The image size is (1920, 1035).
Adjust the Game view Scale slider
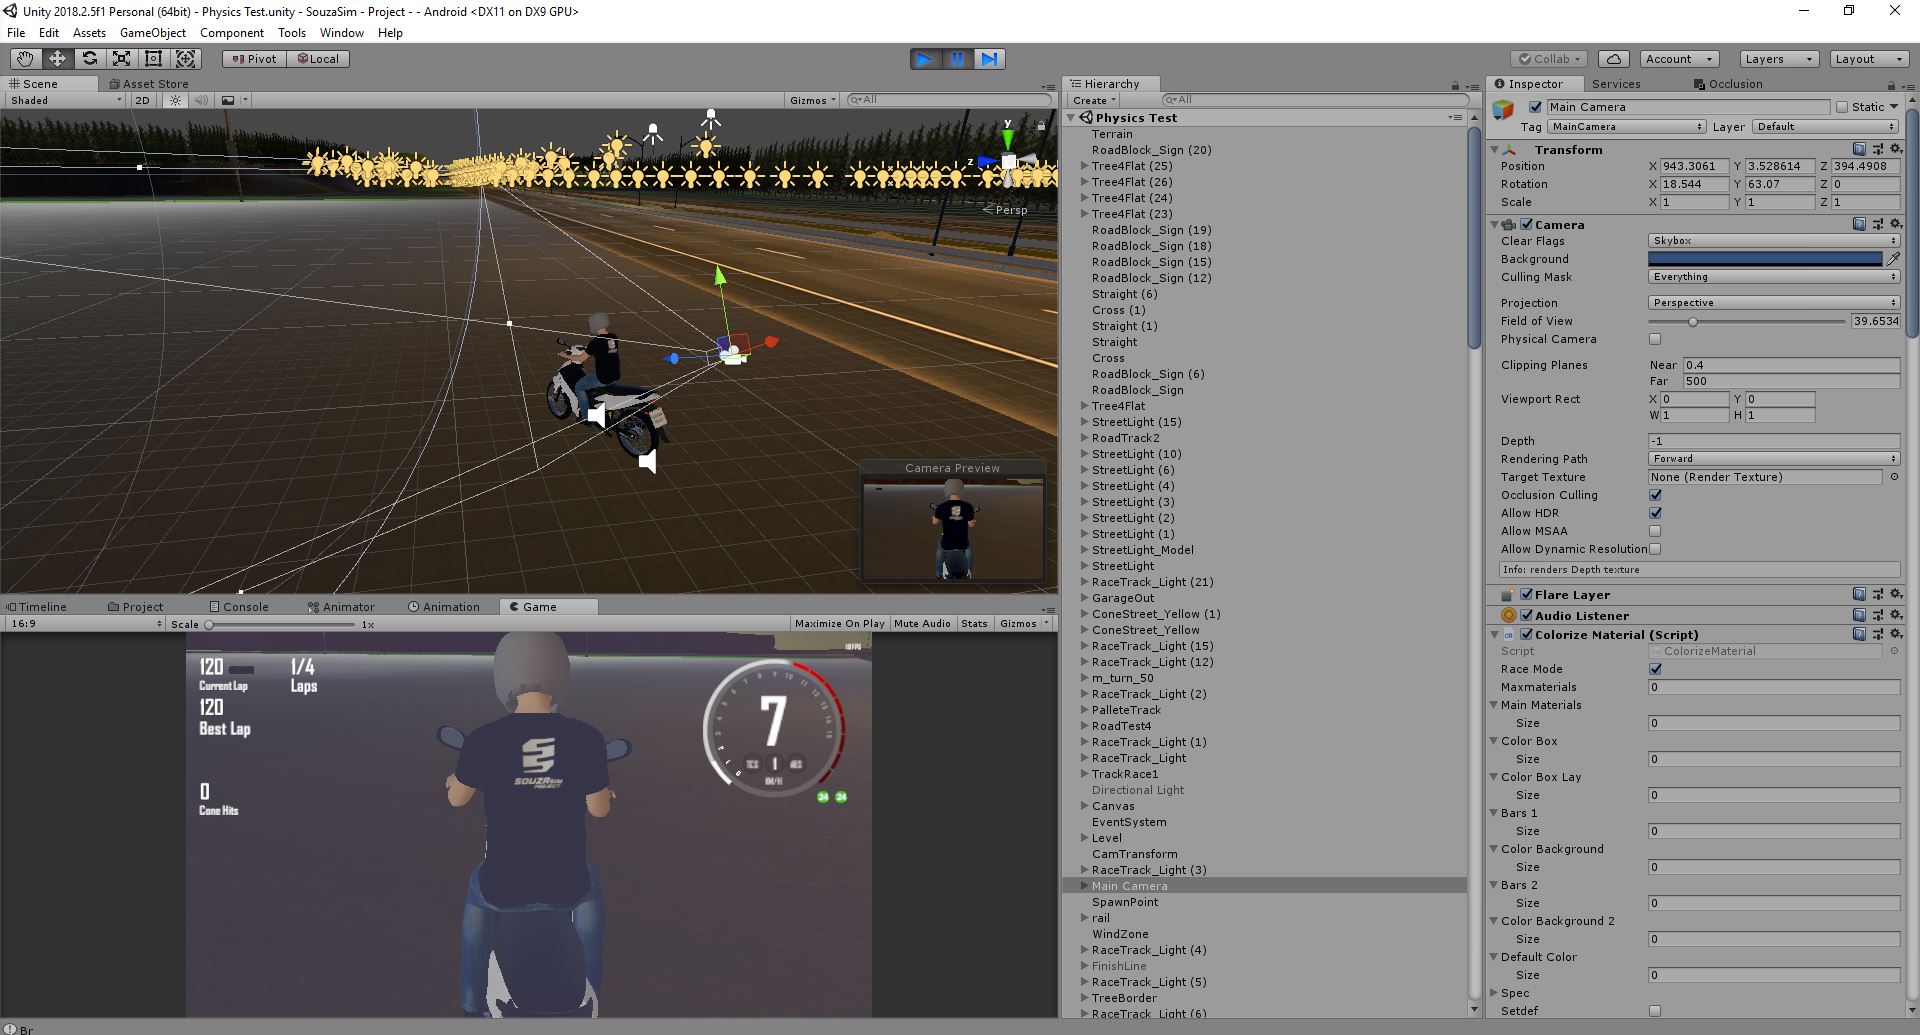[x=281, y=624]
